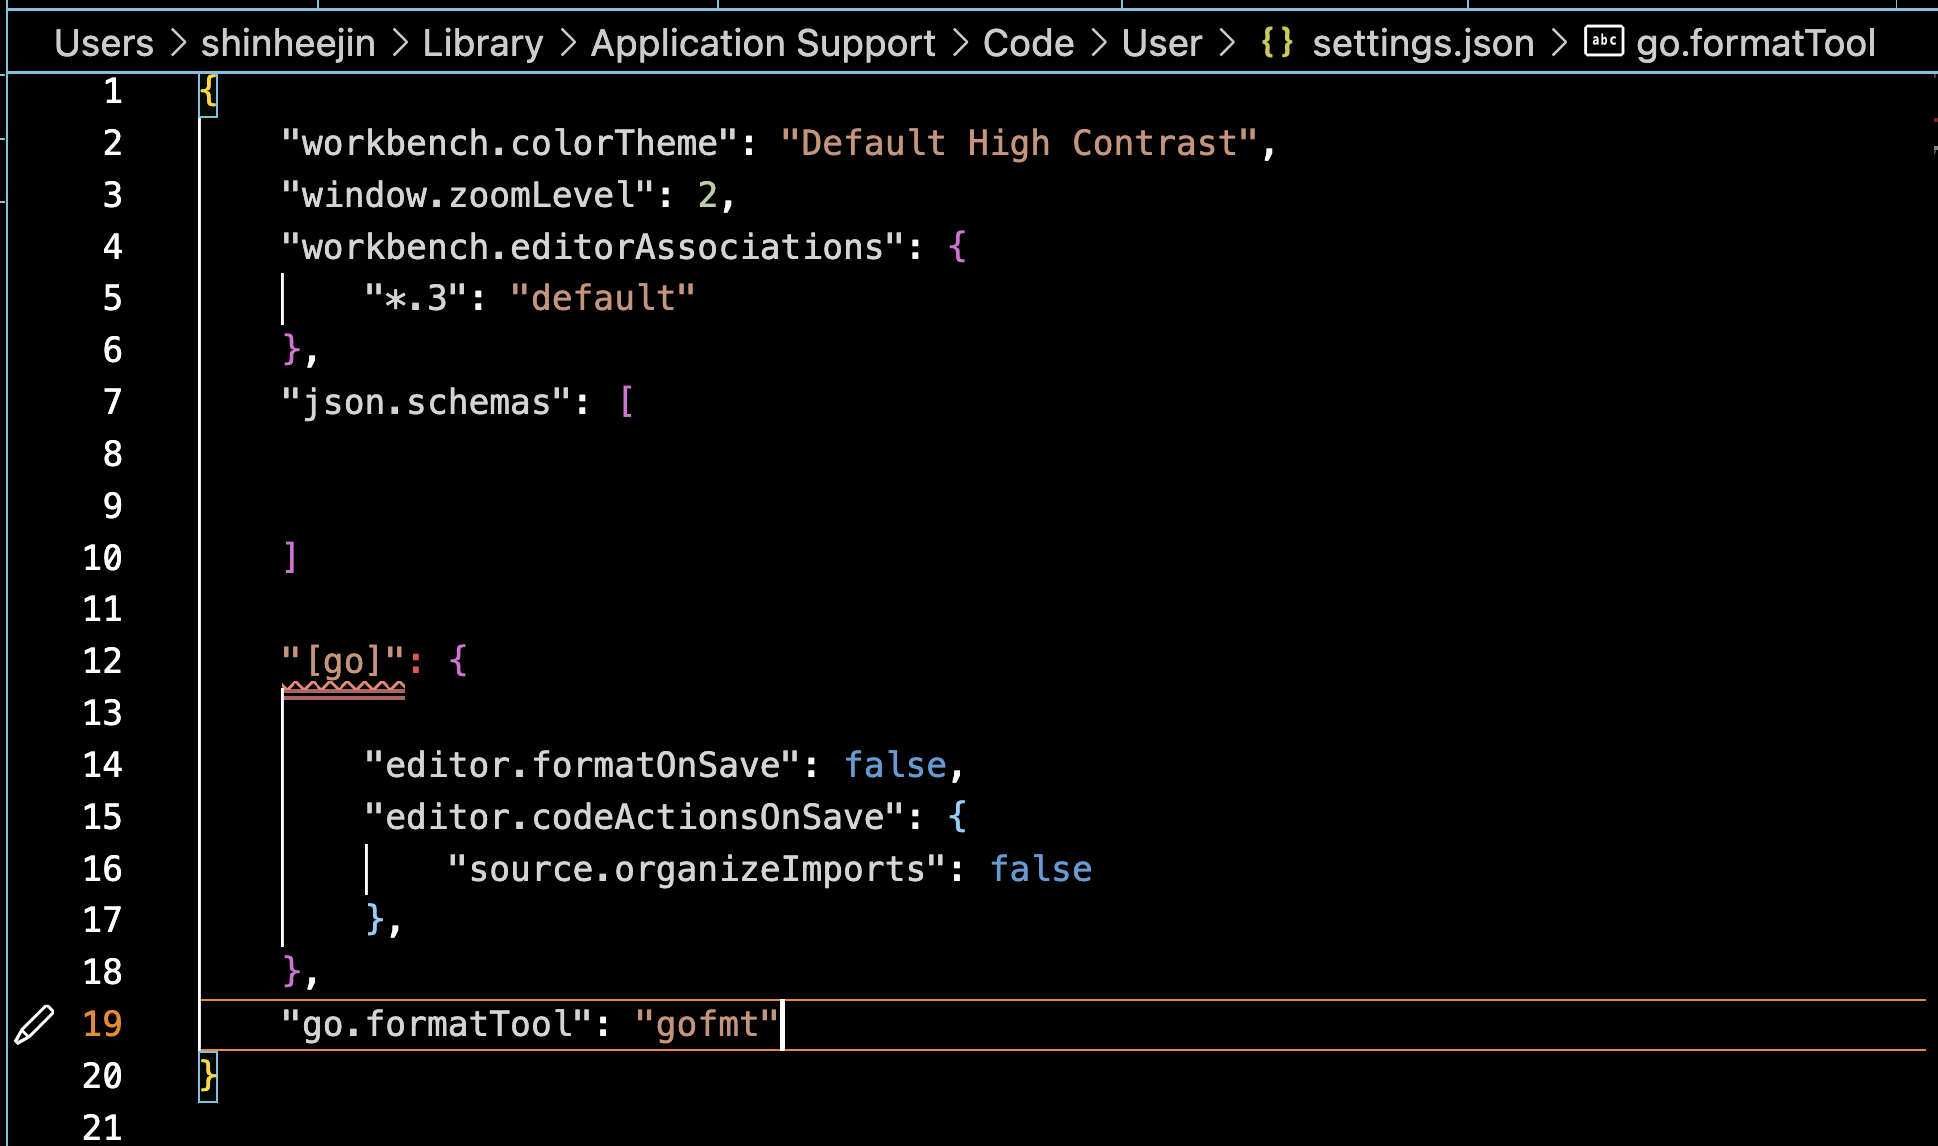Click the "editor.formatOnSave" key
The image size is (1938, 1146).
(583, 765)
